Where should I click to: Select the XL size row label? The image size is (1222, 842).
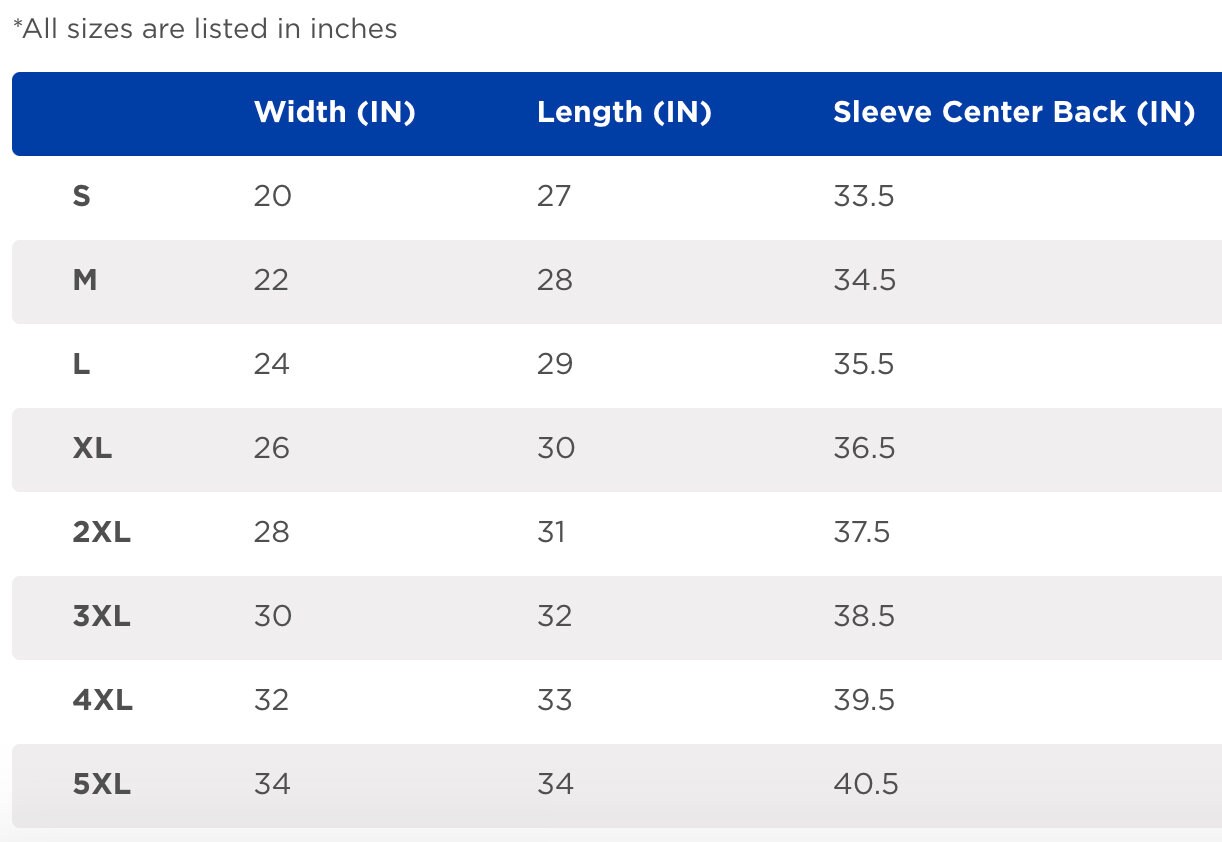tap(92, 448)
